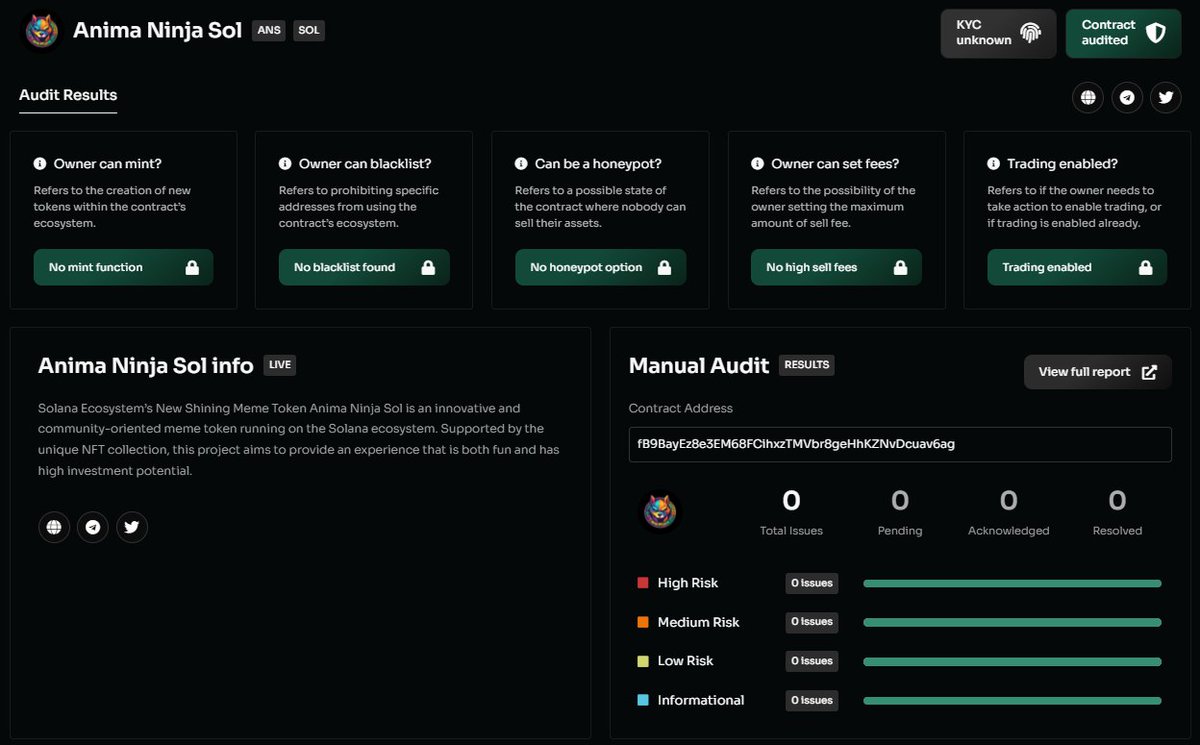
Task: Click the shield icon on Contract audited
Action: [1155, 33]
